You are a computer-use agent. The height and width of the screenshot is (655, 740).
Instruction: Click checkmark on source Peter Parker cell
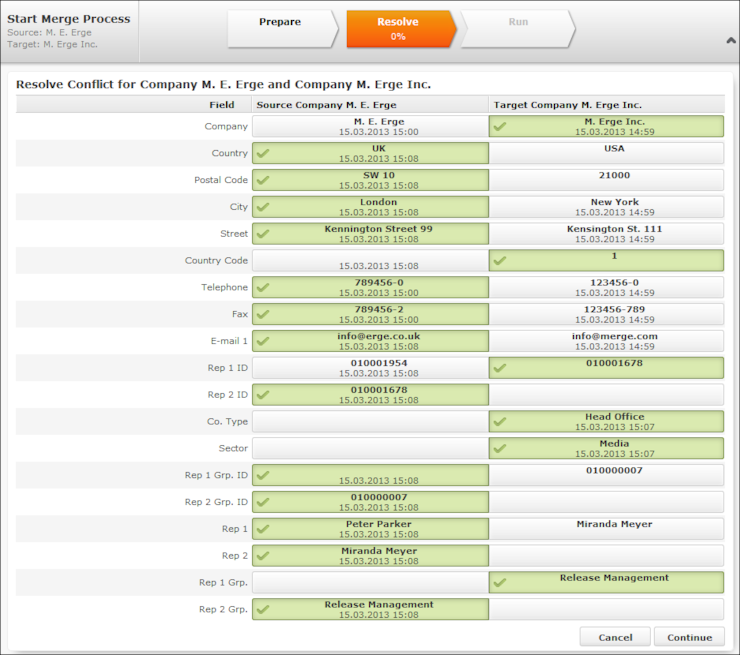click(x=263, y=529)
